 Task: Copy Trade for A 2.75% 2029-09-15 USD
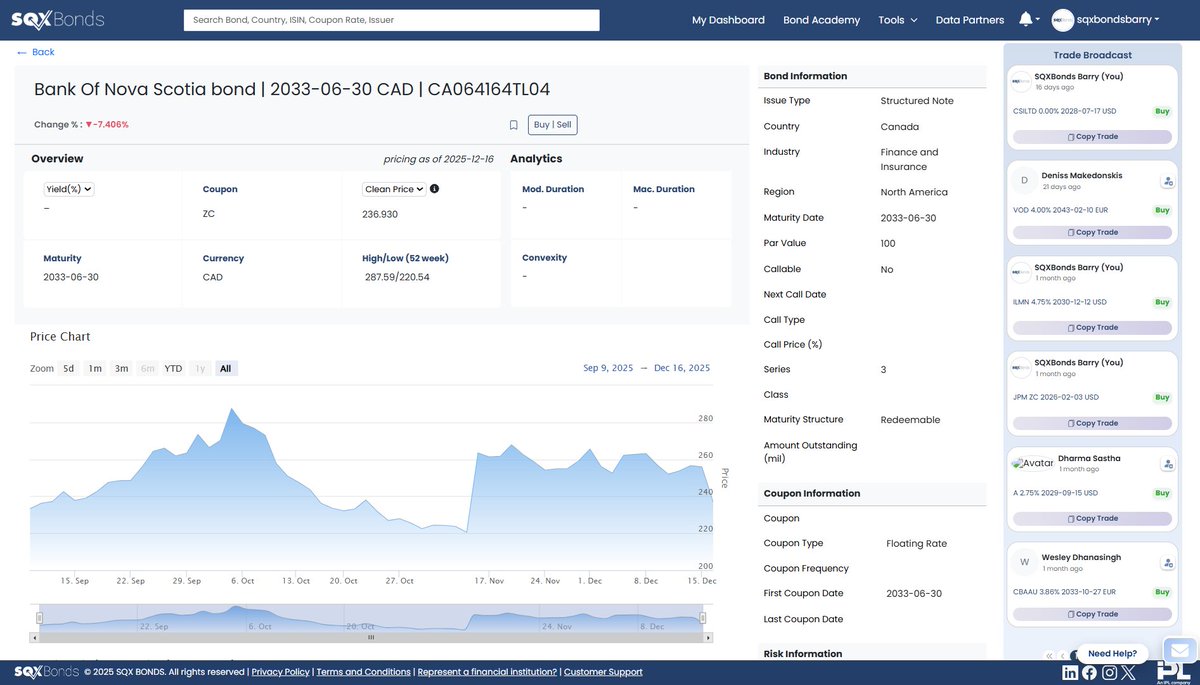pyautogui.click(x=1092, y=518)
